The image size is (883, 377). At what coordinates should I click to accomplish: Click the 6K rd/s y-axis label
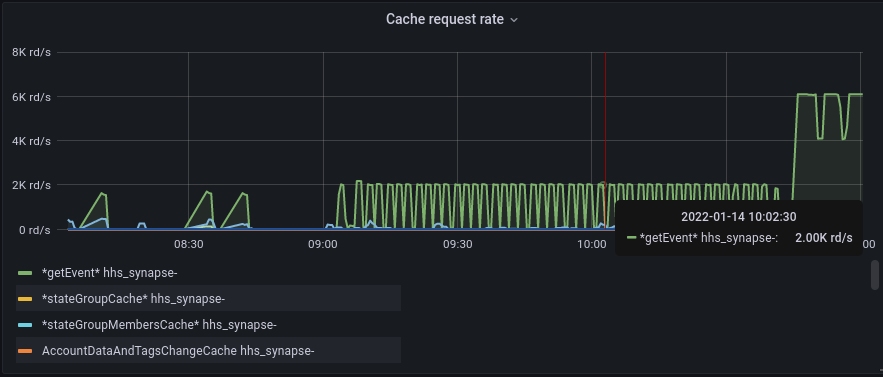pos(31,97)
